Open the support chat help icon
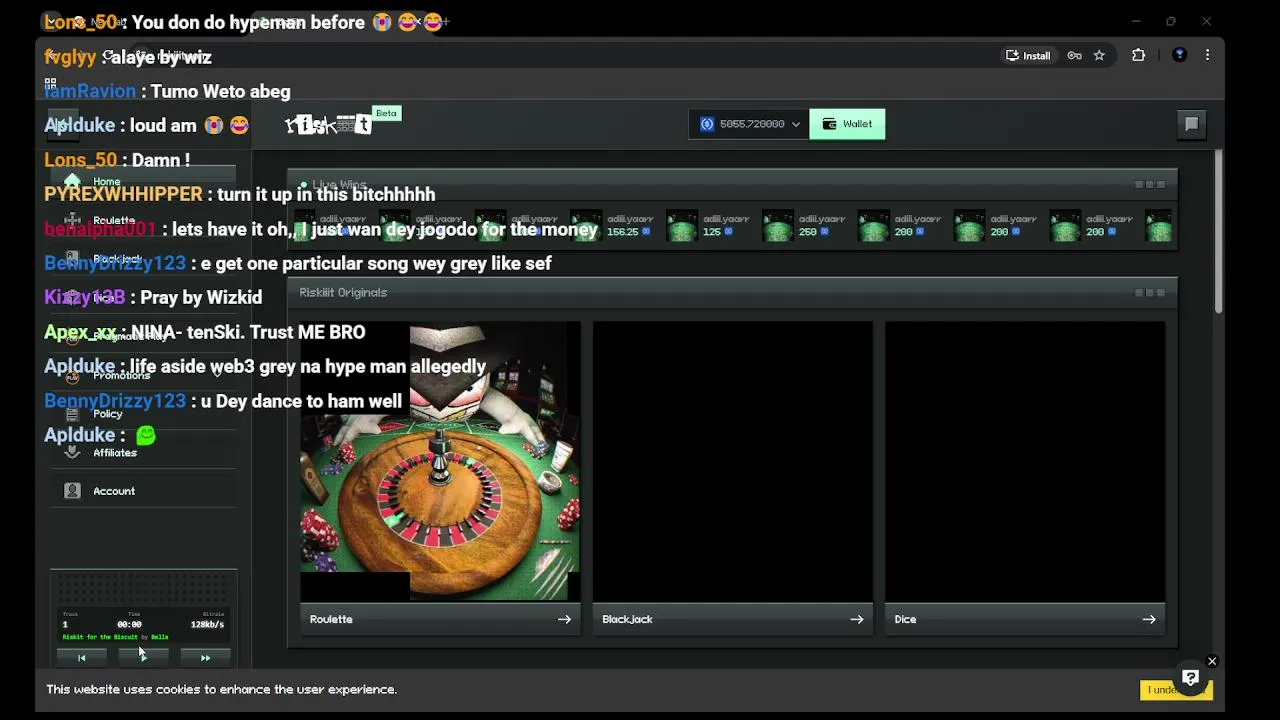Image resolution: width=1280 pixels, height=720 pixels. tap(1190, 678)
